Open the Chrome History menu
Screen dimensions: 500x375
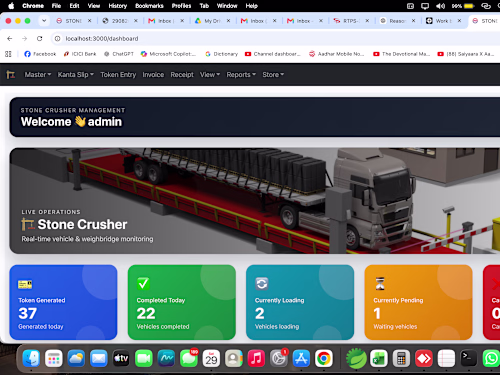click(118, 6)
